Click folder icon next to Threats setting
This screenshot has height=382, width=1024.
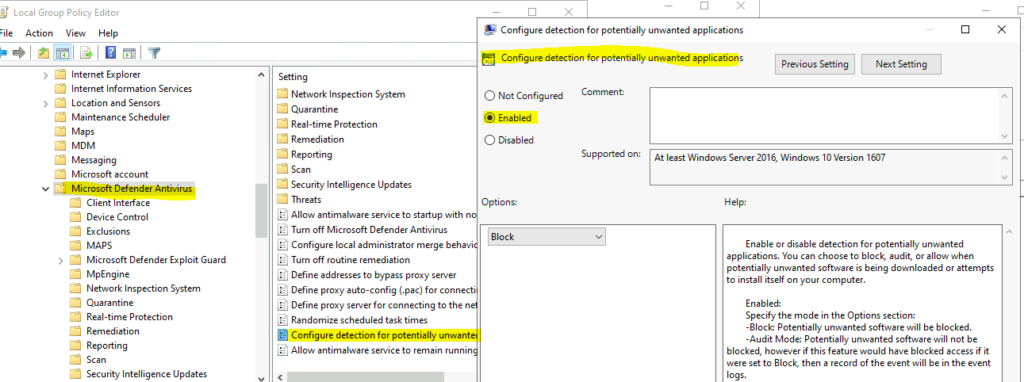tap(282, 199)
